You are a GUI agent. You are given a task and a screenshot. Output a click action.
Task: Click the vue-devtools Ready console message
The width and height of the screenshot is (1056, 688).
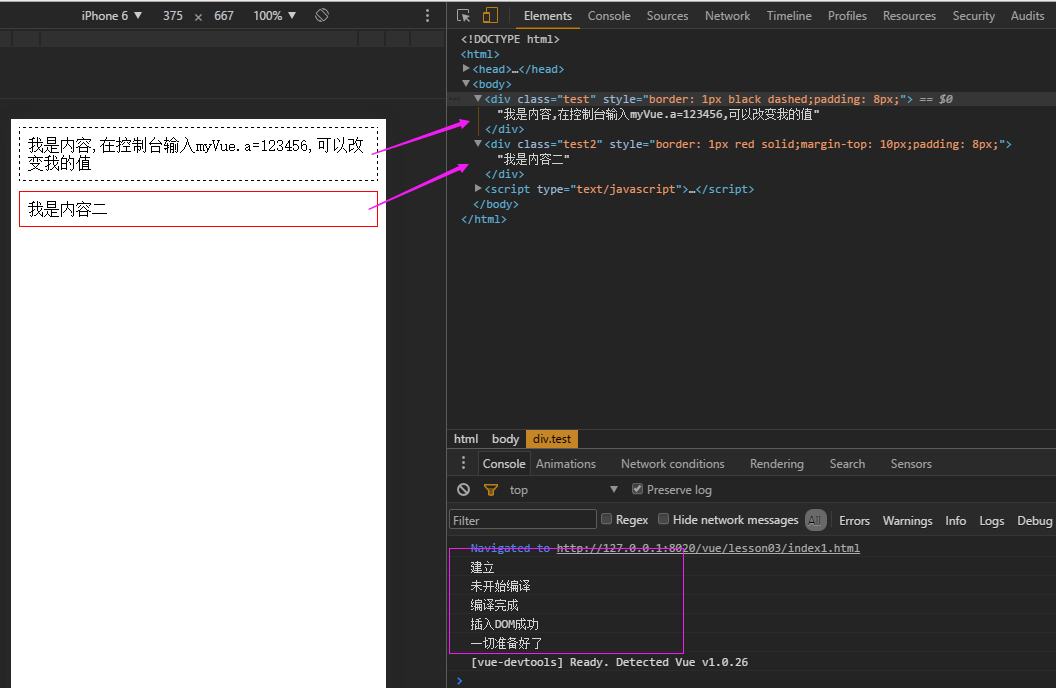pos(609,662)
